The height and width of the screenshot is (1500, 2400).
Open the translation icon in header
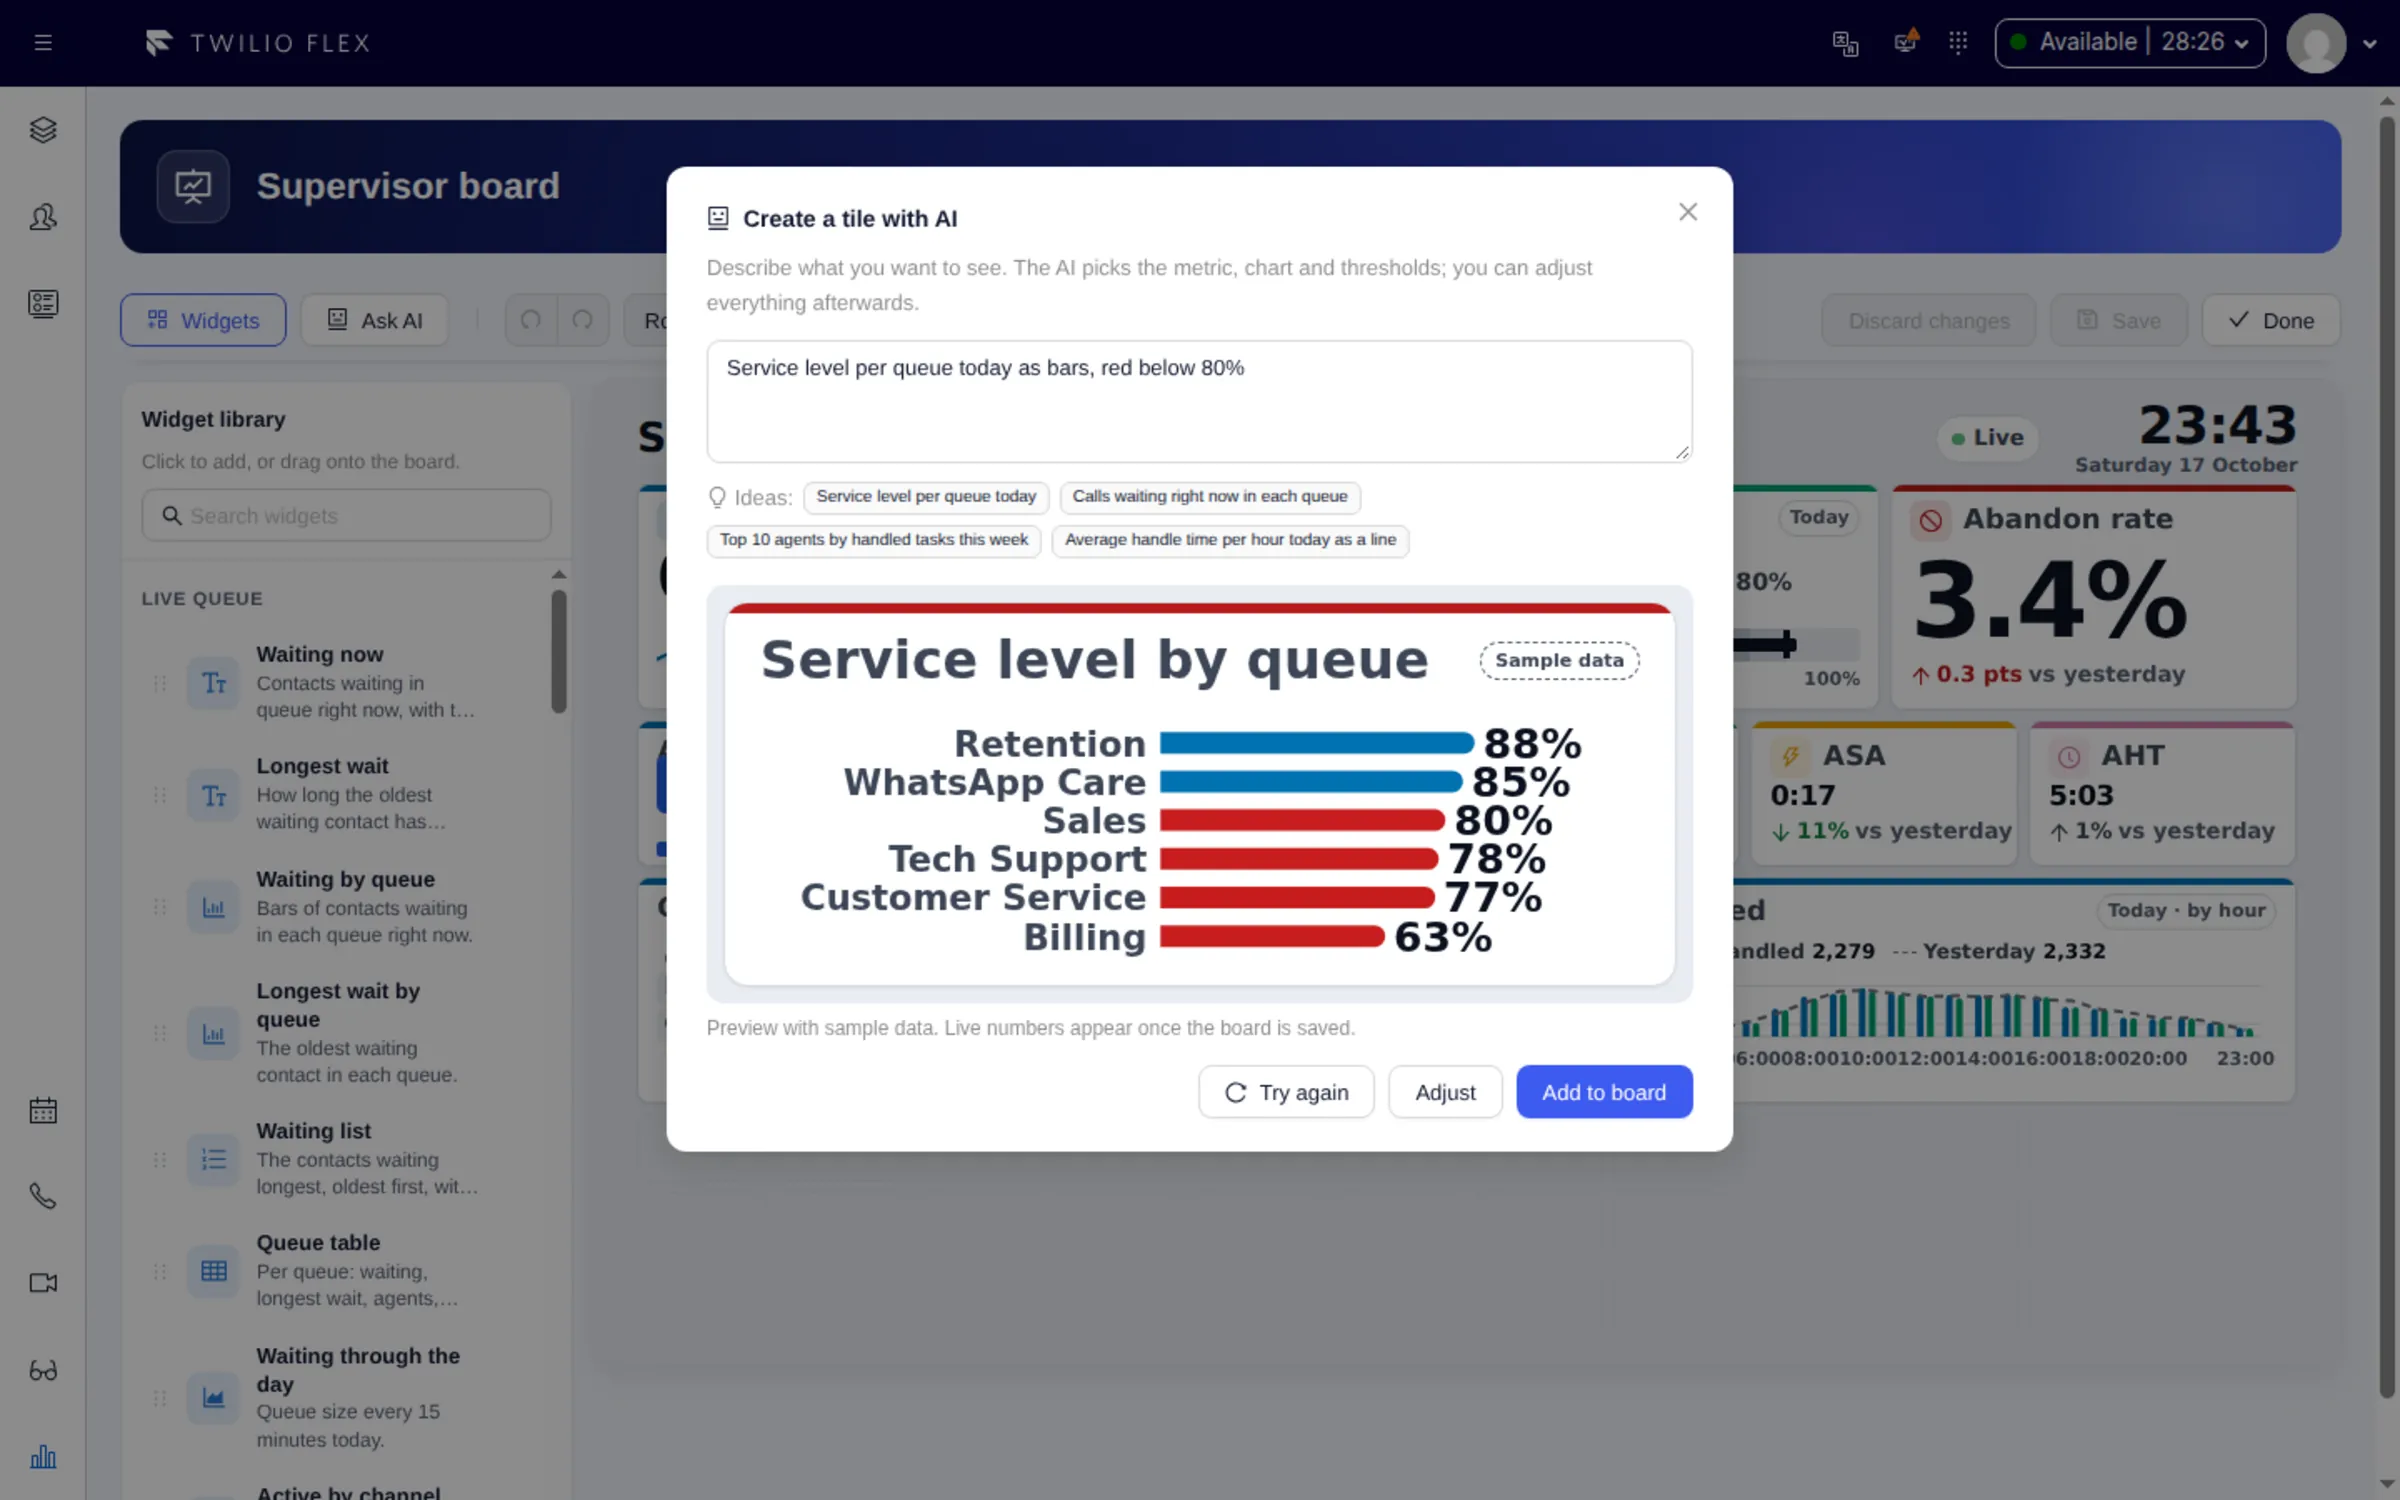[1845, 43]
